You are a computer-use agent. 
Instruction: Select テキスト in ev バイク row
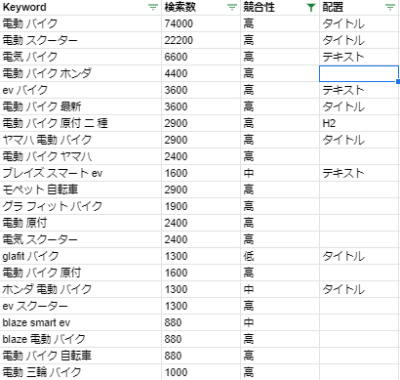point(359,90)
